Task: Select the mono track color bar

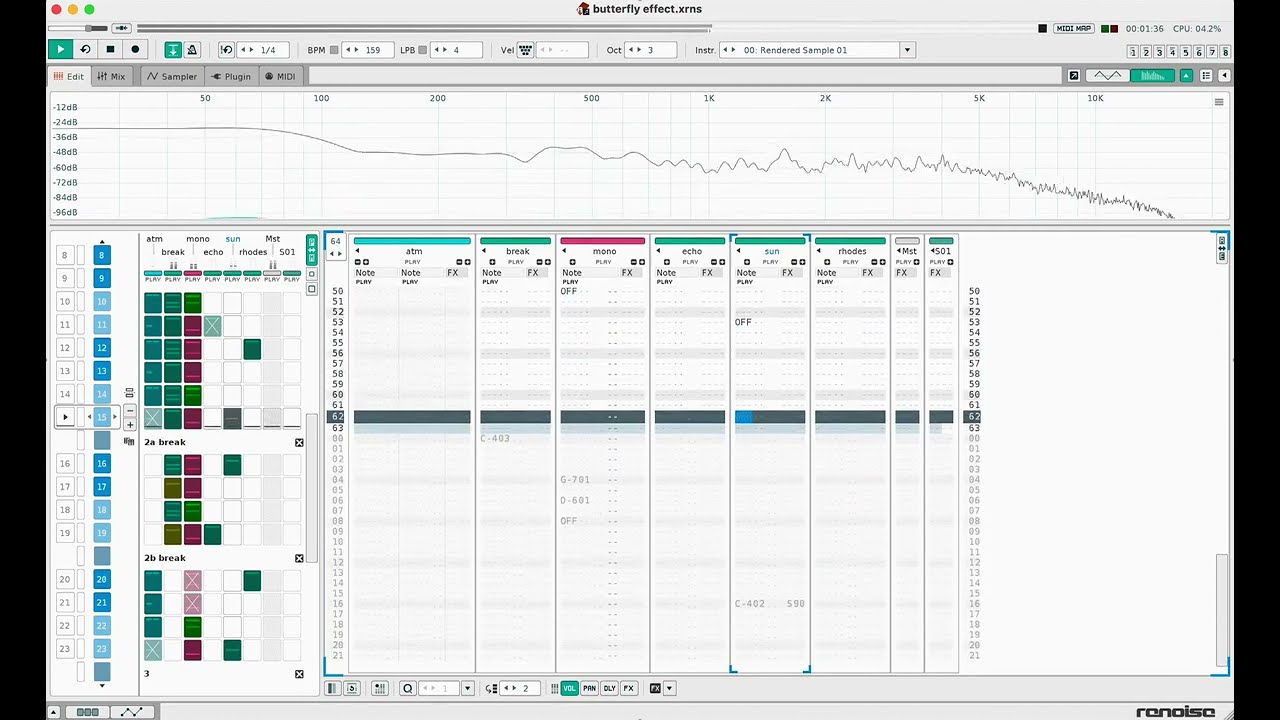Action: [603, 241]
